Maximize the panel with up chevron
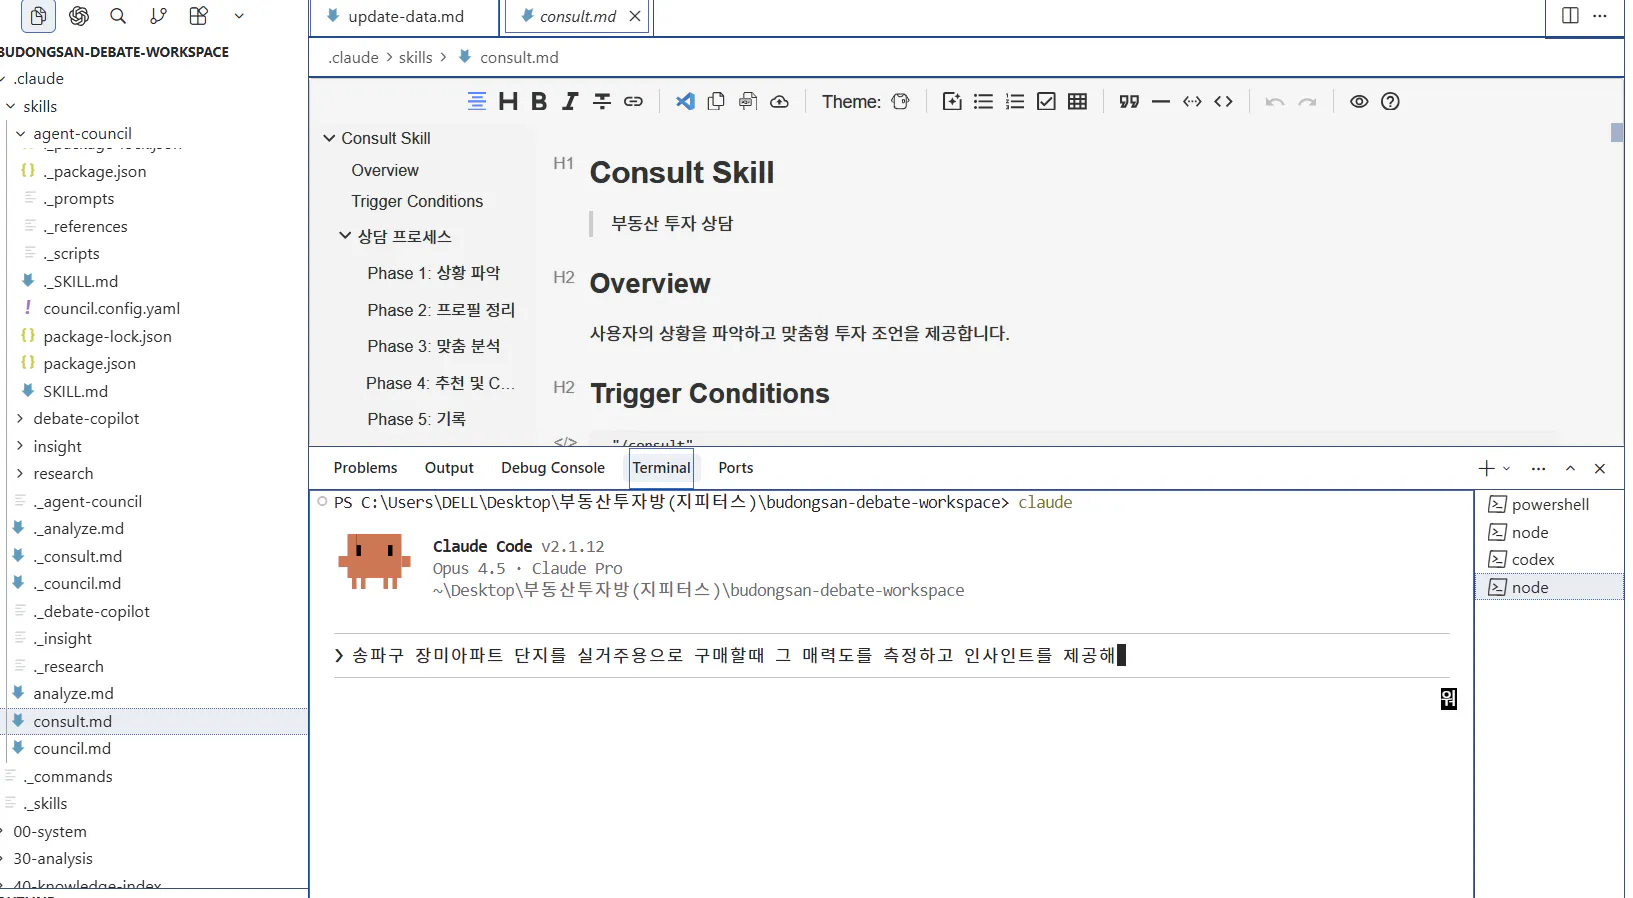The image size is (1633, 898). click(1570, 468)
